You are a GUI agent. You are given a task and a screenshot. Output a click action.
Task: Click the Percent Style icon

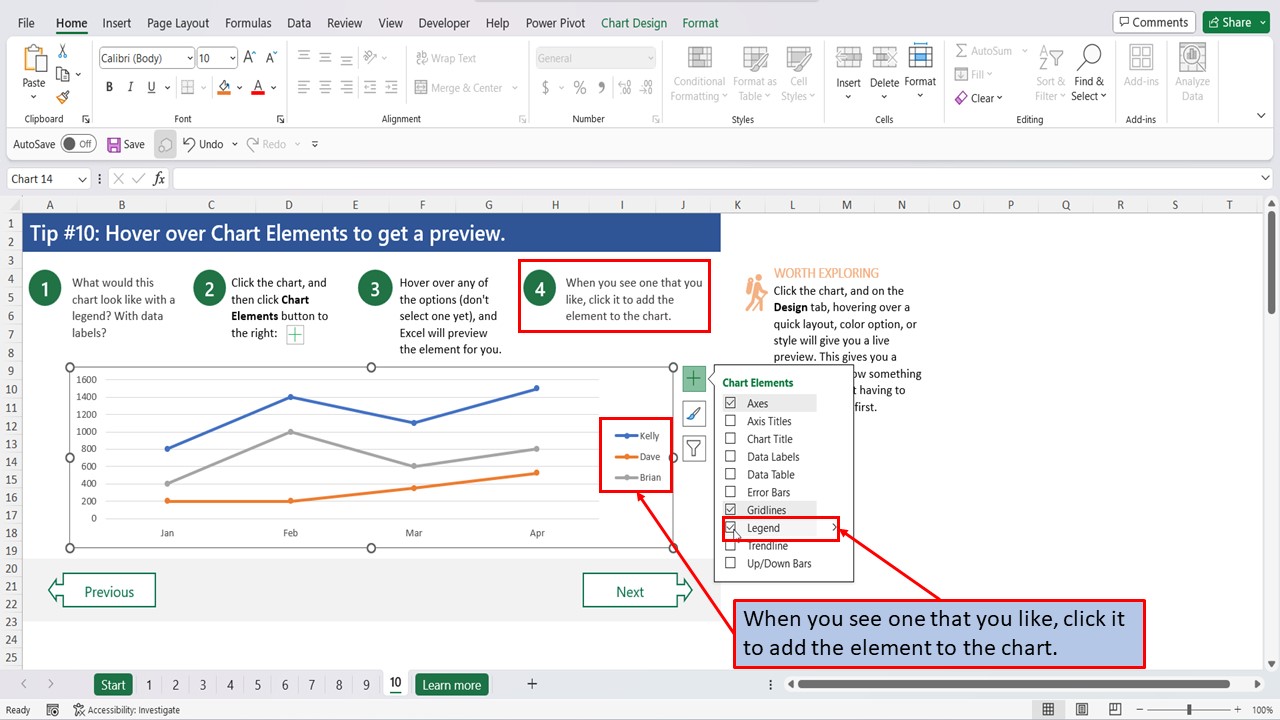pos(579,88)
